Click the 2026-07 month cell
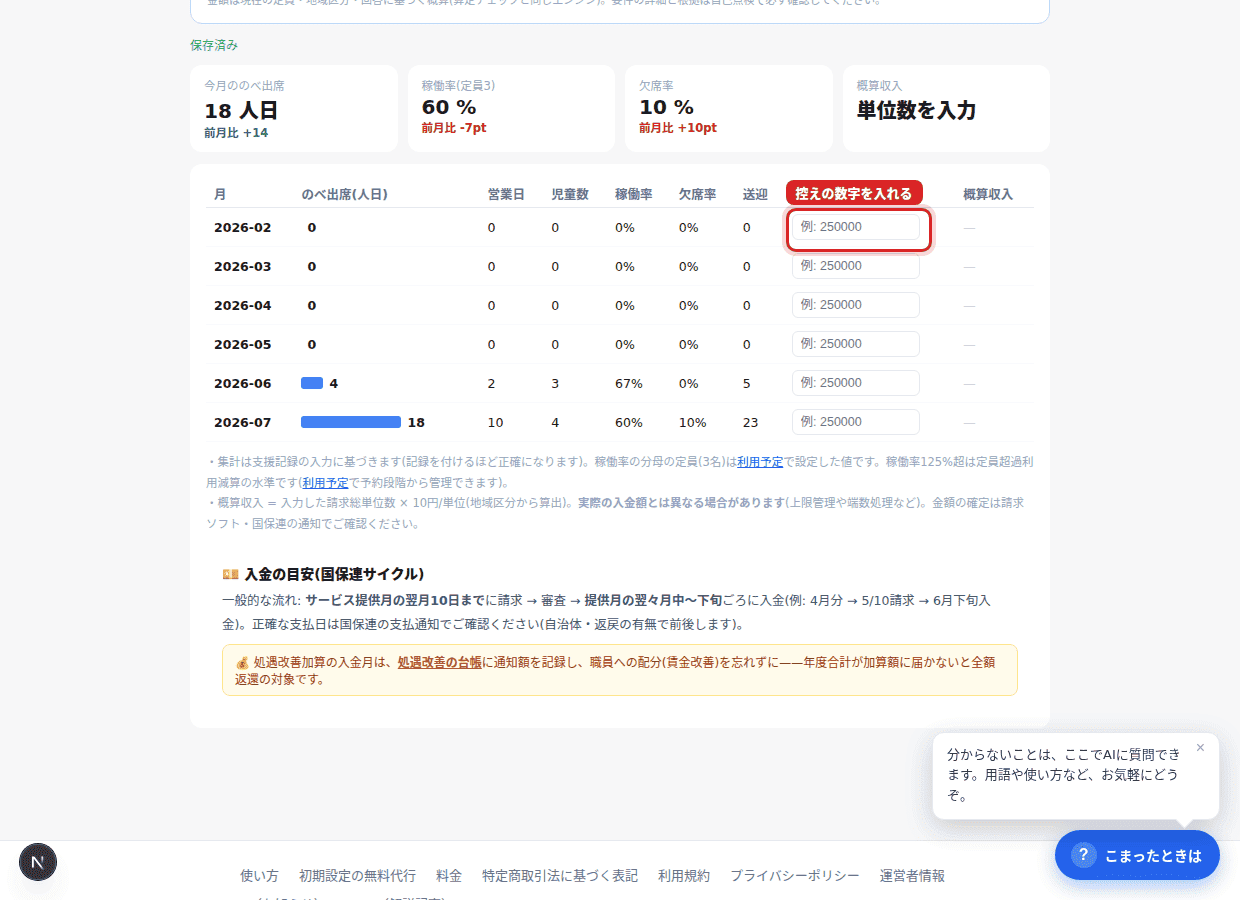The width and height of the screenshot is (1240, 900). (x=242, y=423)
